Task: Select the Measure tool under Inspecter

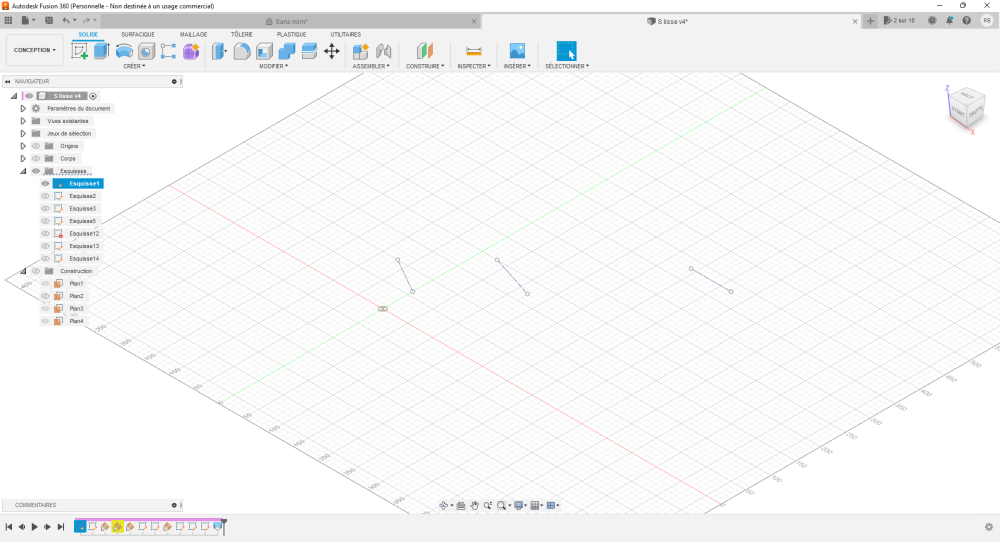Action: tap(474, 51)
